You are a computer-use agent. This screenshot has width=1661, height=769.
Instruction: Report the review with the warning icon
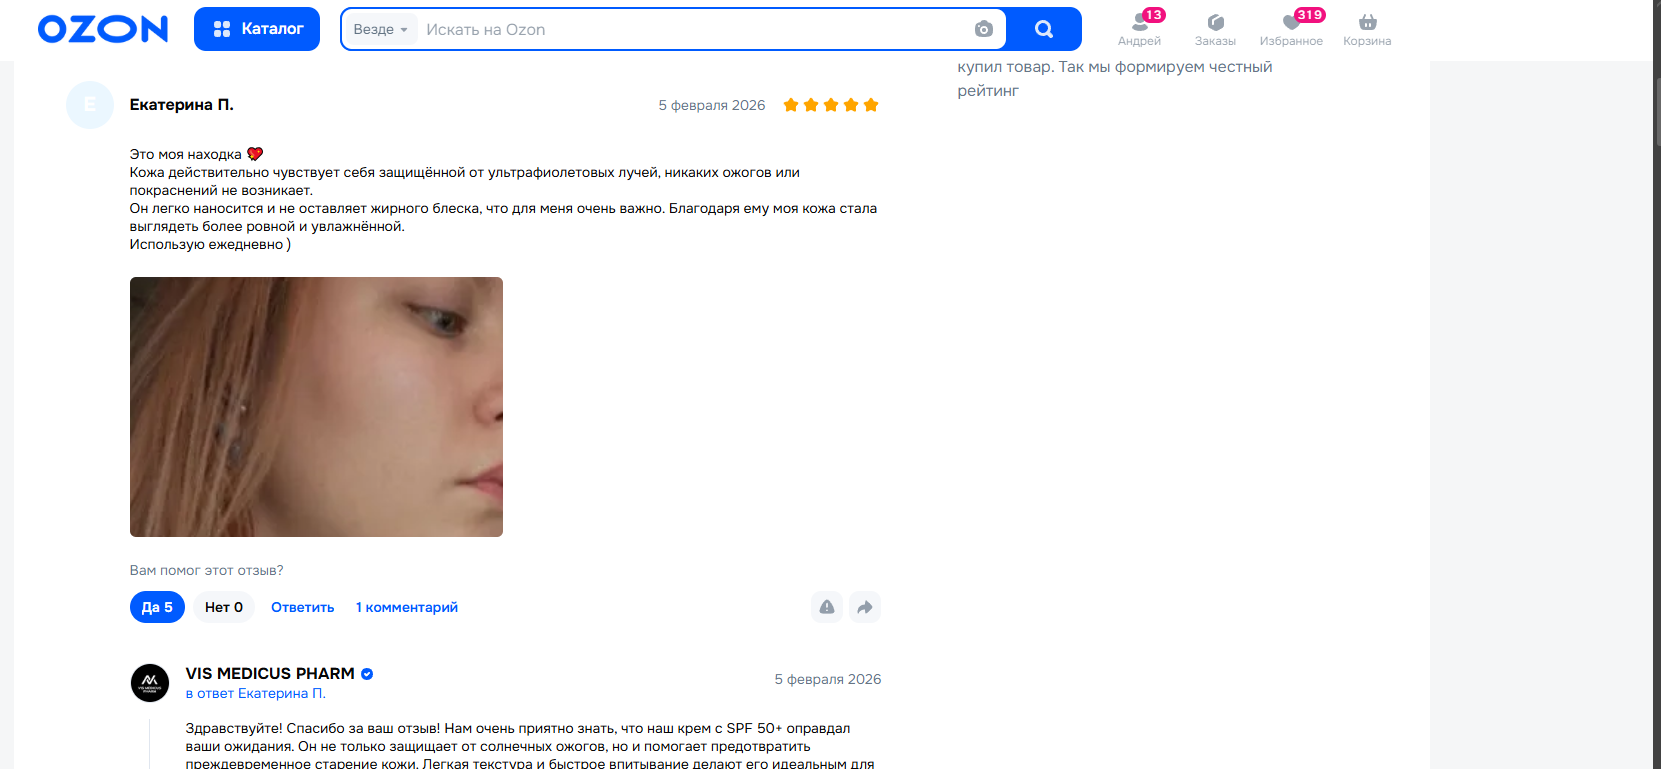(x=827, y=607)
